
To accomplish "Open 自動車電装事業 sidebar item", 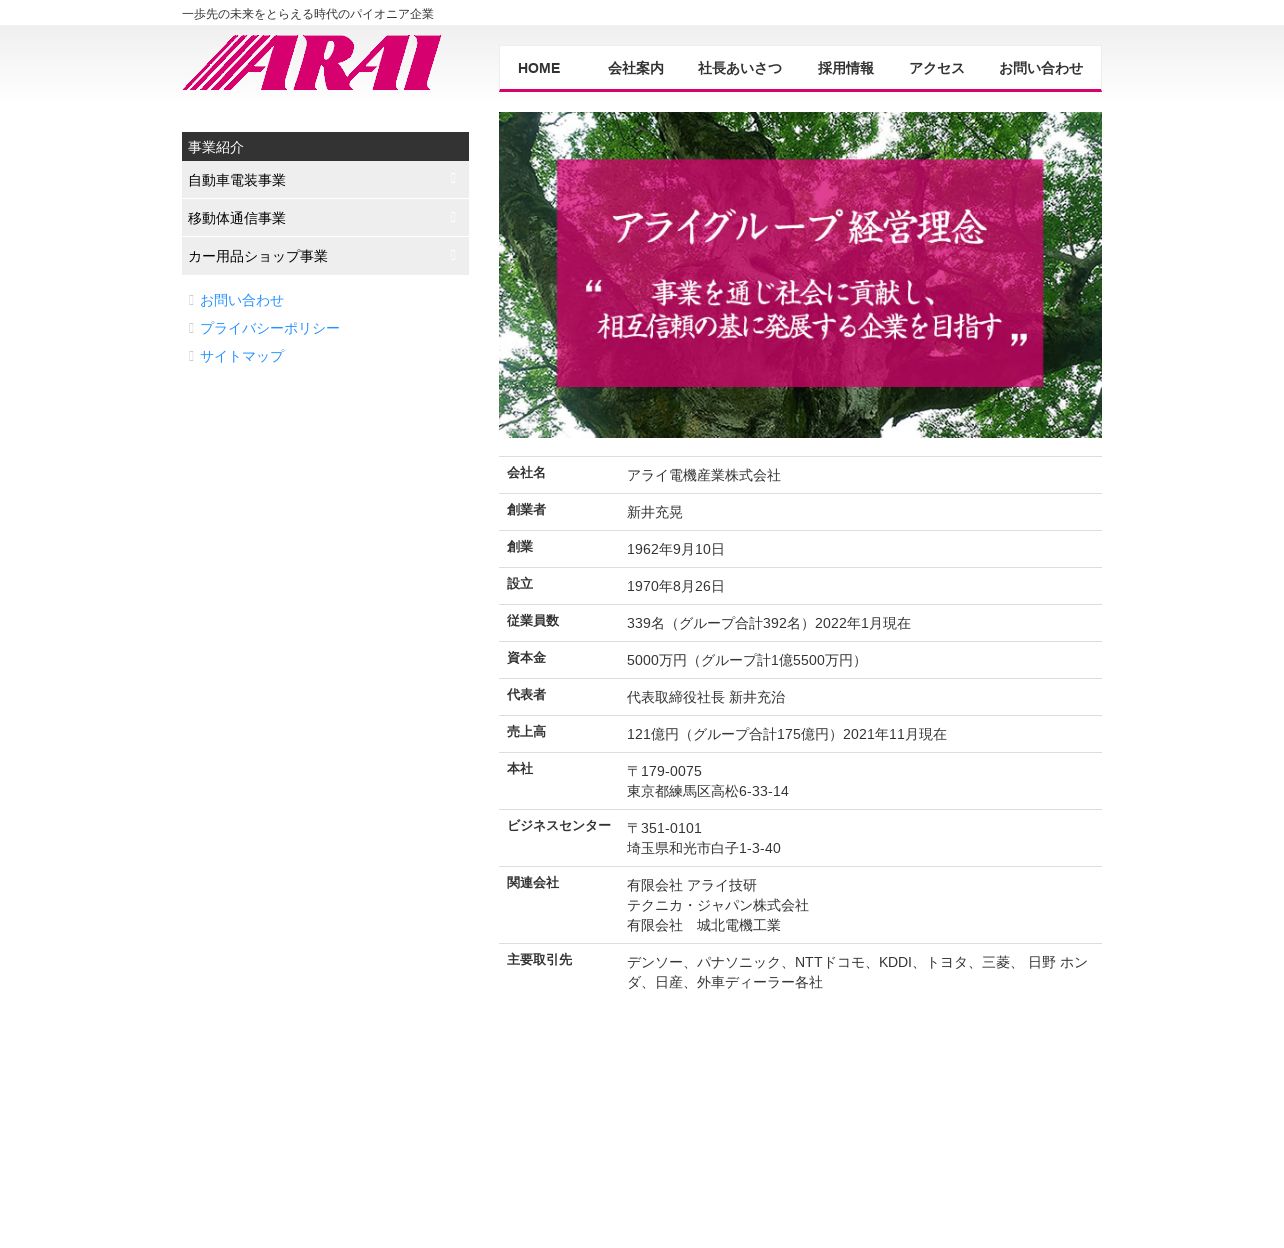I will [x=325, y=180].
